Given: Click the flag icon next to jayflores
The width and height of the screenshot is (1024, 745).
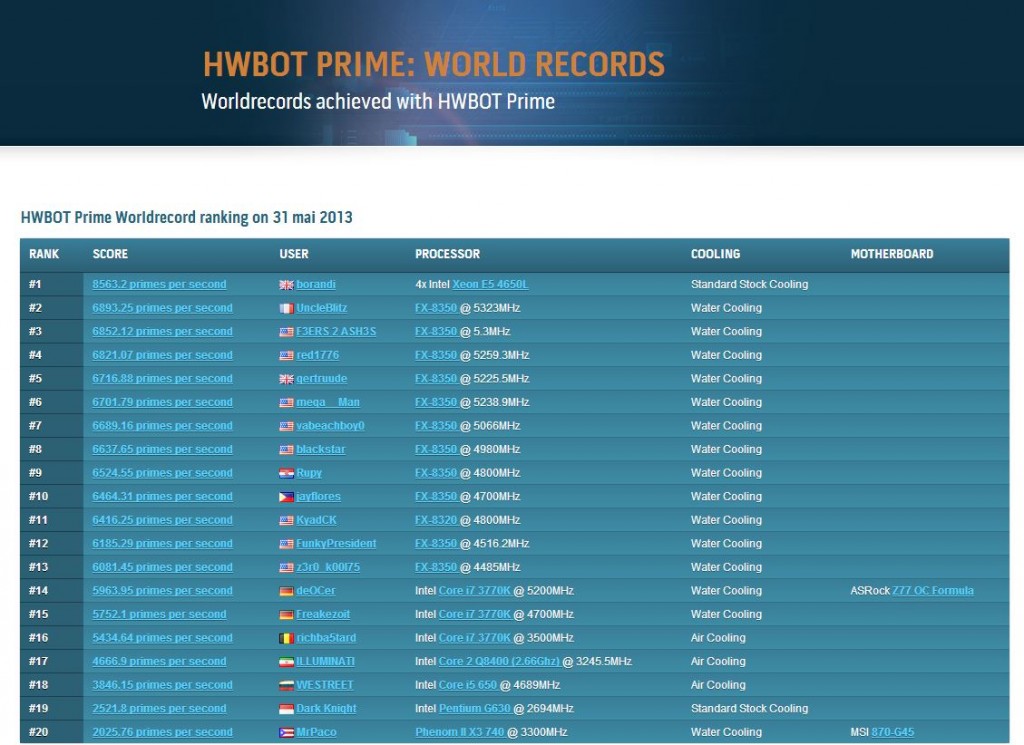Looking at the screenshot, I should [286, 497].
